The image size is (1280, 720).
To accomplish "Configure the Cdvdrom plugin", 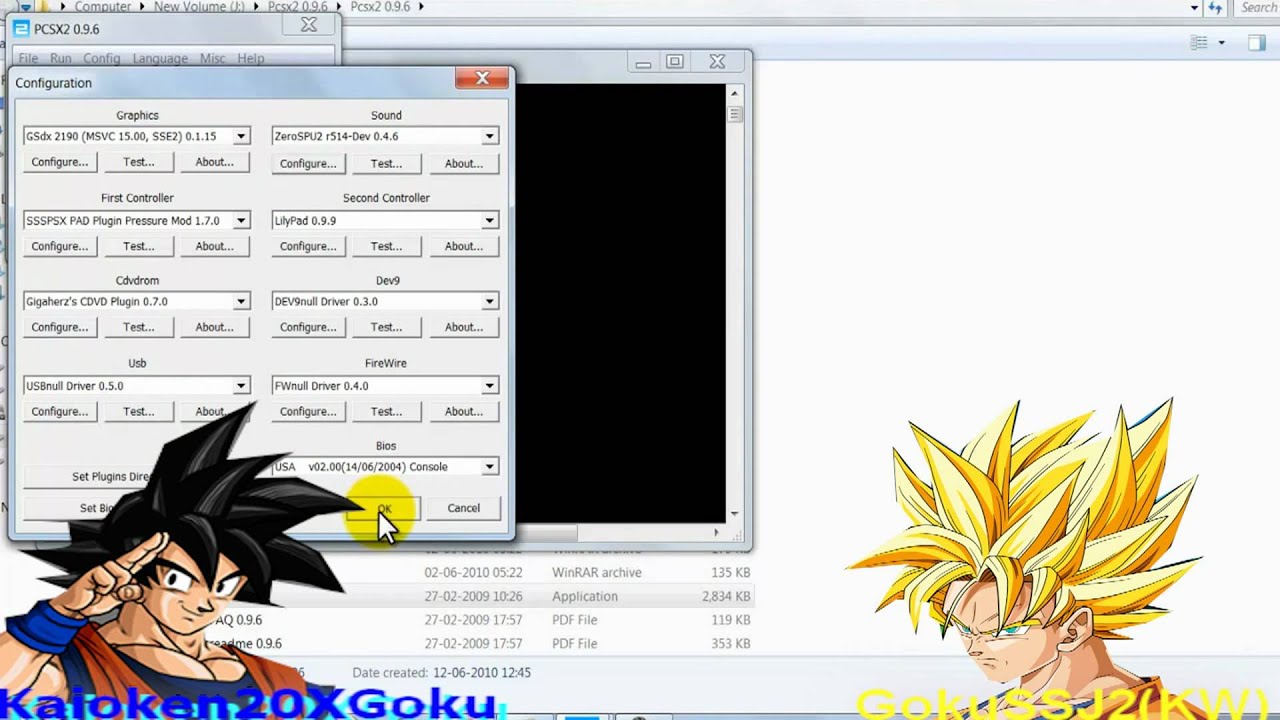I will pos(59,327).
